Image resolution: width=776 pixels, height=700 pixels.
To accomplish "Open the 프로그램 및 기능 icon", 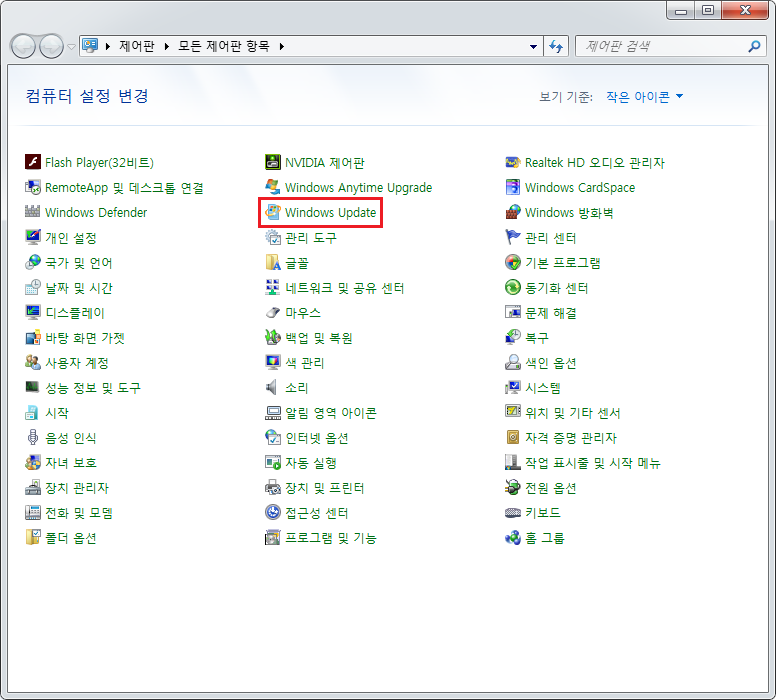I will click(273, 537).
